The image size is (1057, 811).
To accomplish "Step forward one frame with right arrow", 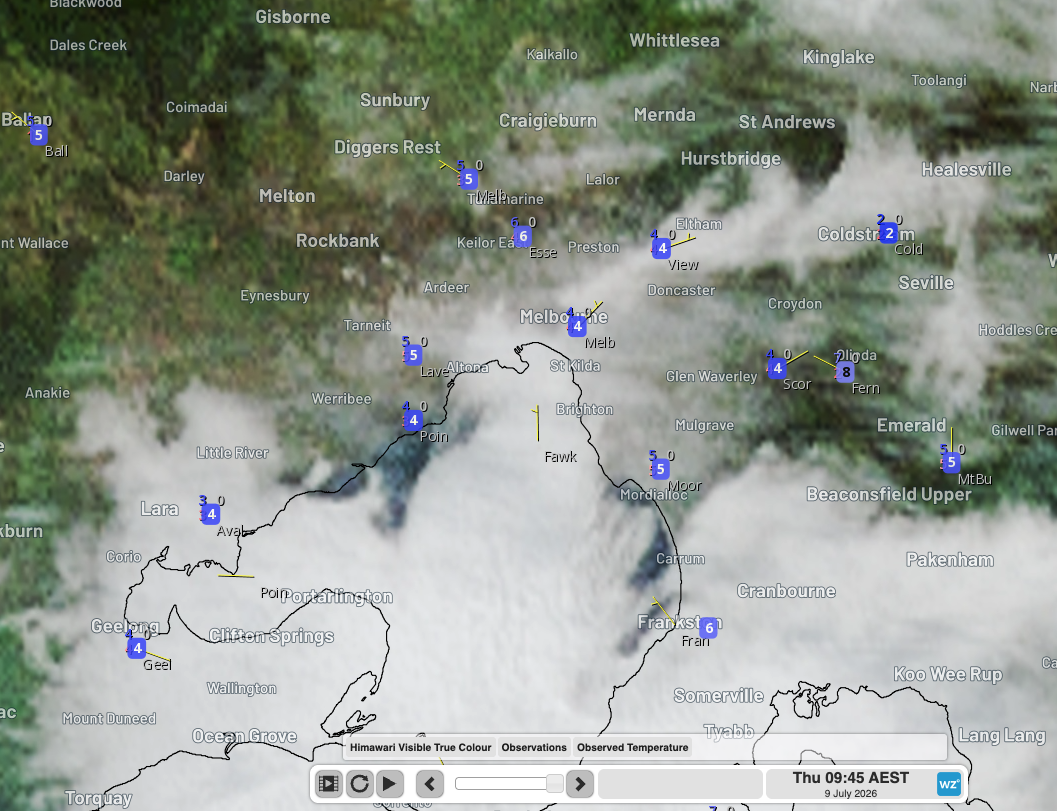I will (x=580, y=783).
